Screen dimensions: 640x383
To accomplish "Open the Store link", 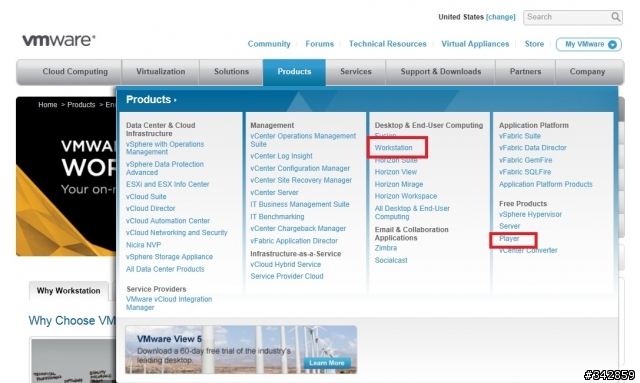I will [x=534, y=44].
